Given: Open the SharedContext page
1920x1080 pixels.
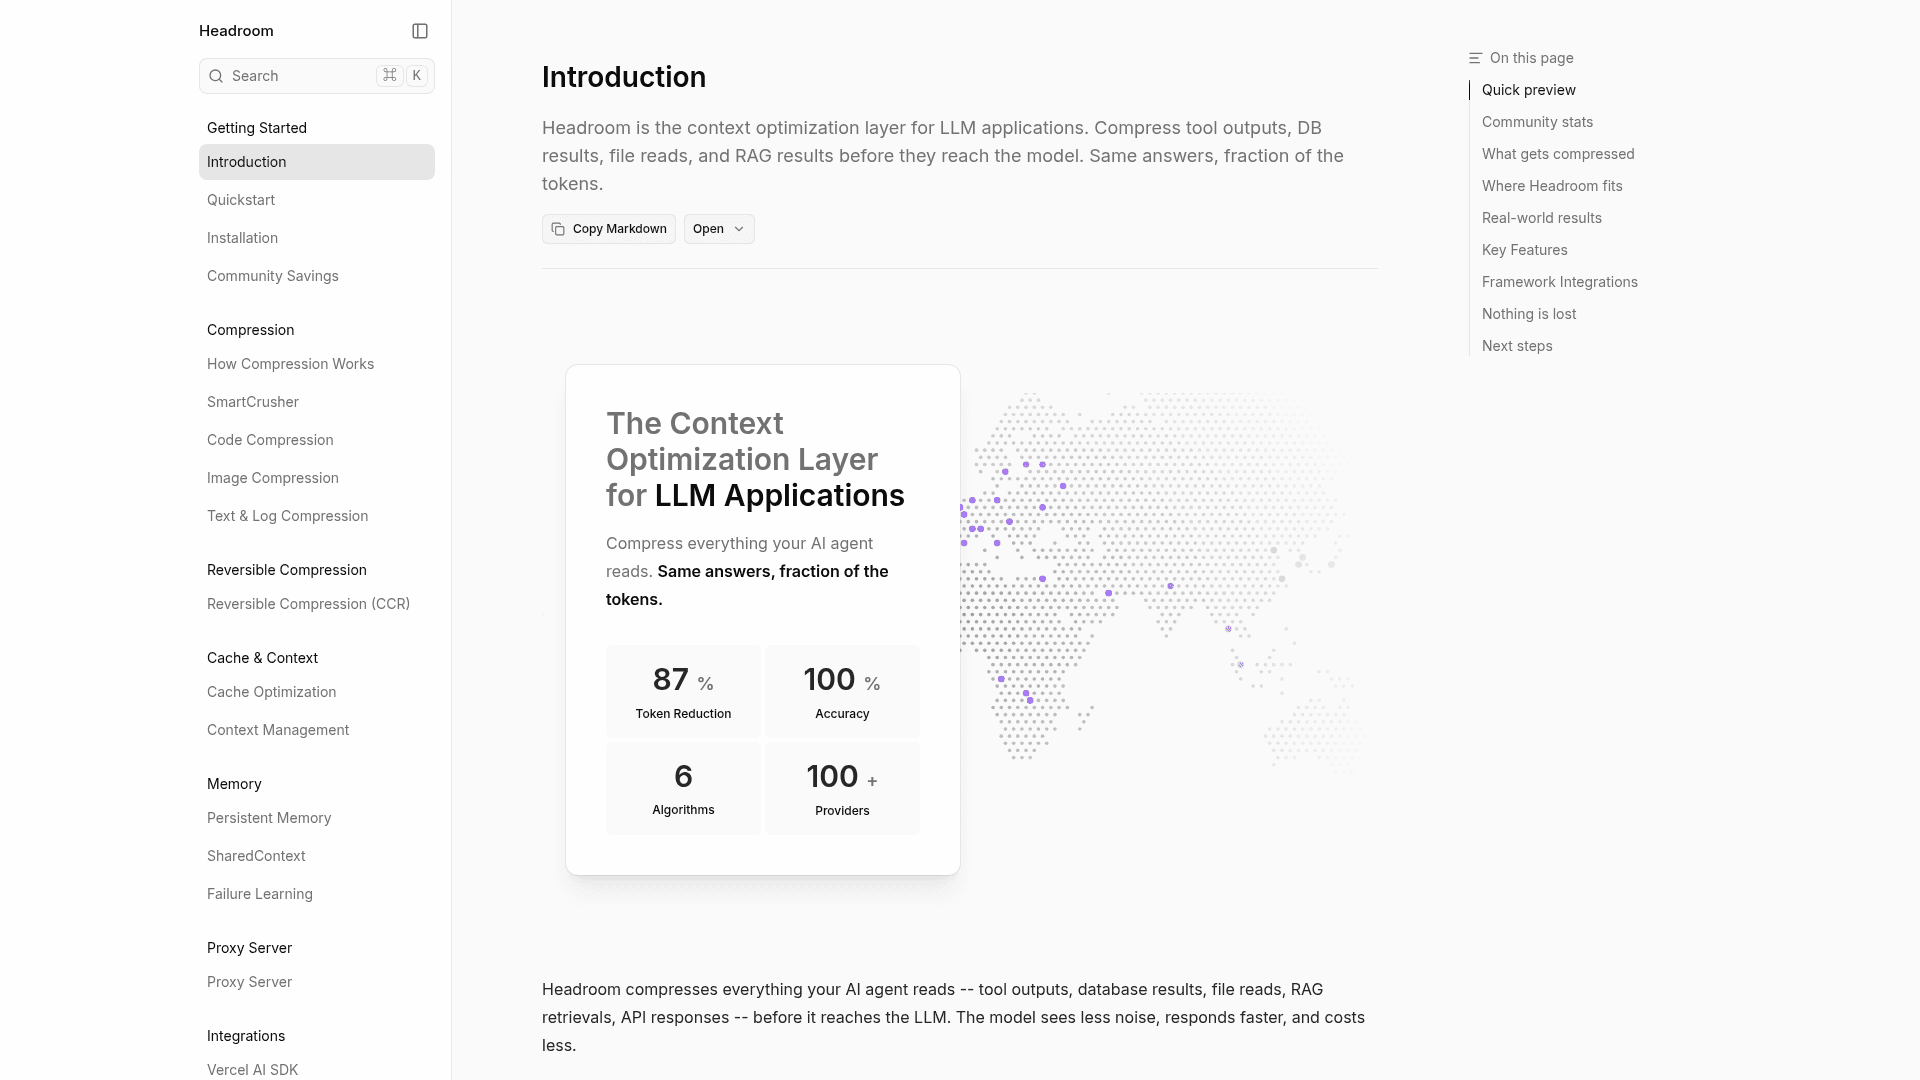Looking at the screenshot, I should (x=317, y=856).
